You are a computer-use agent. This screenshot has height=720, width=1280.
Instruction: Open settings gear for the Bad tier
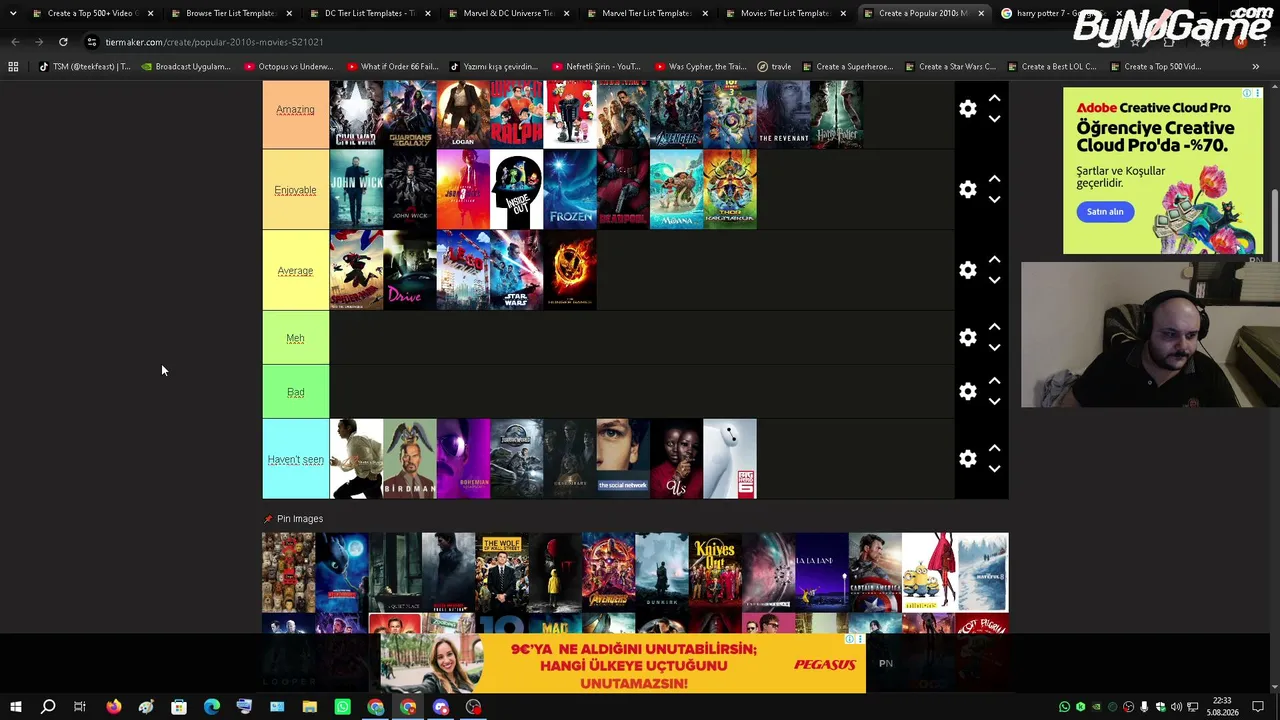point(967,391)
